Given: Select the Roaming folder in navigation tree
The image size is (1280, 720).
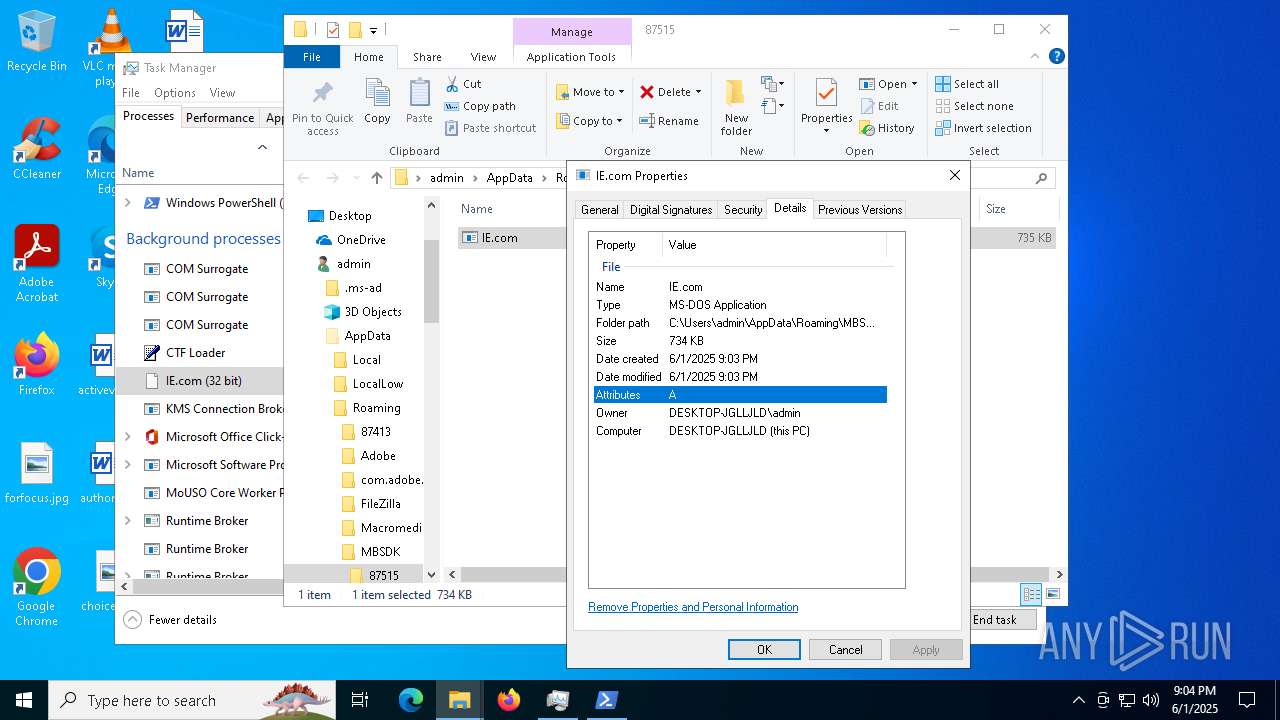Looking at the screenshot, I should [376, 408].
